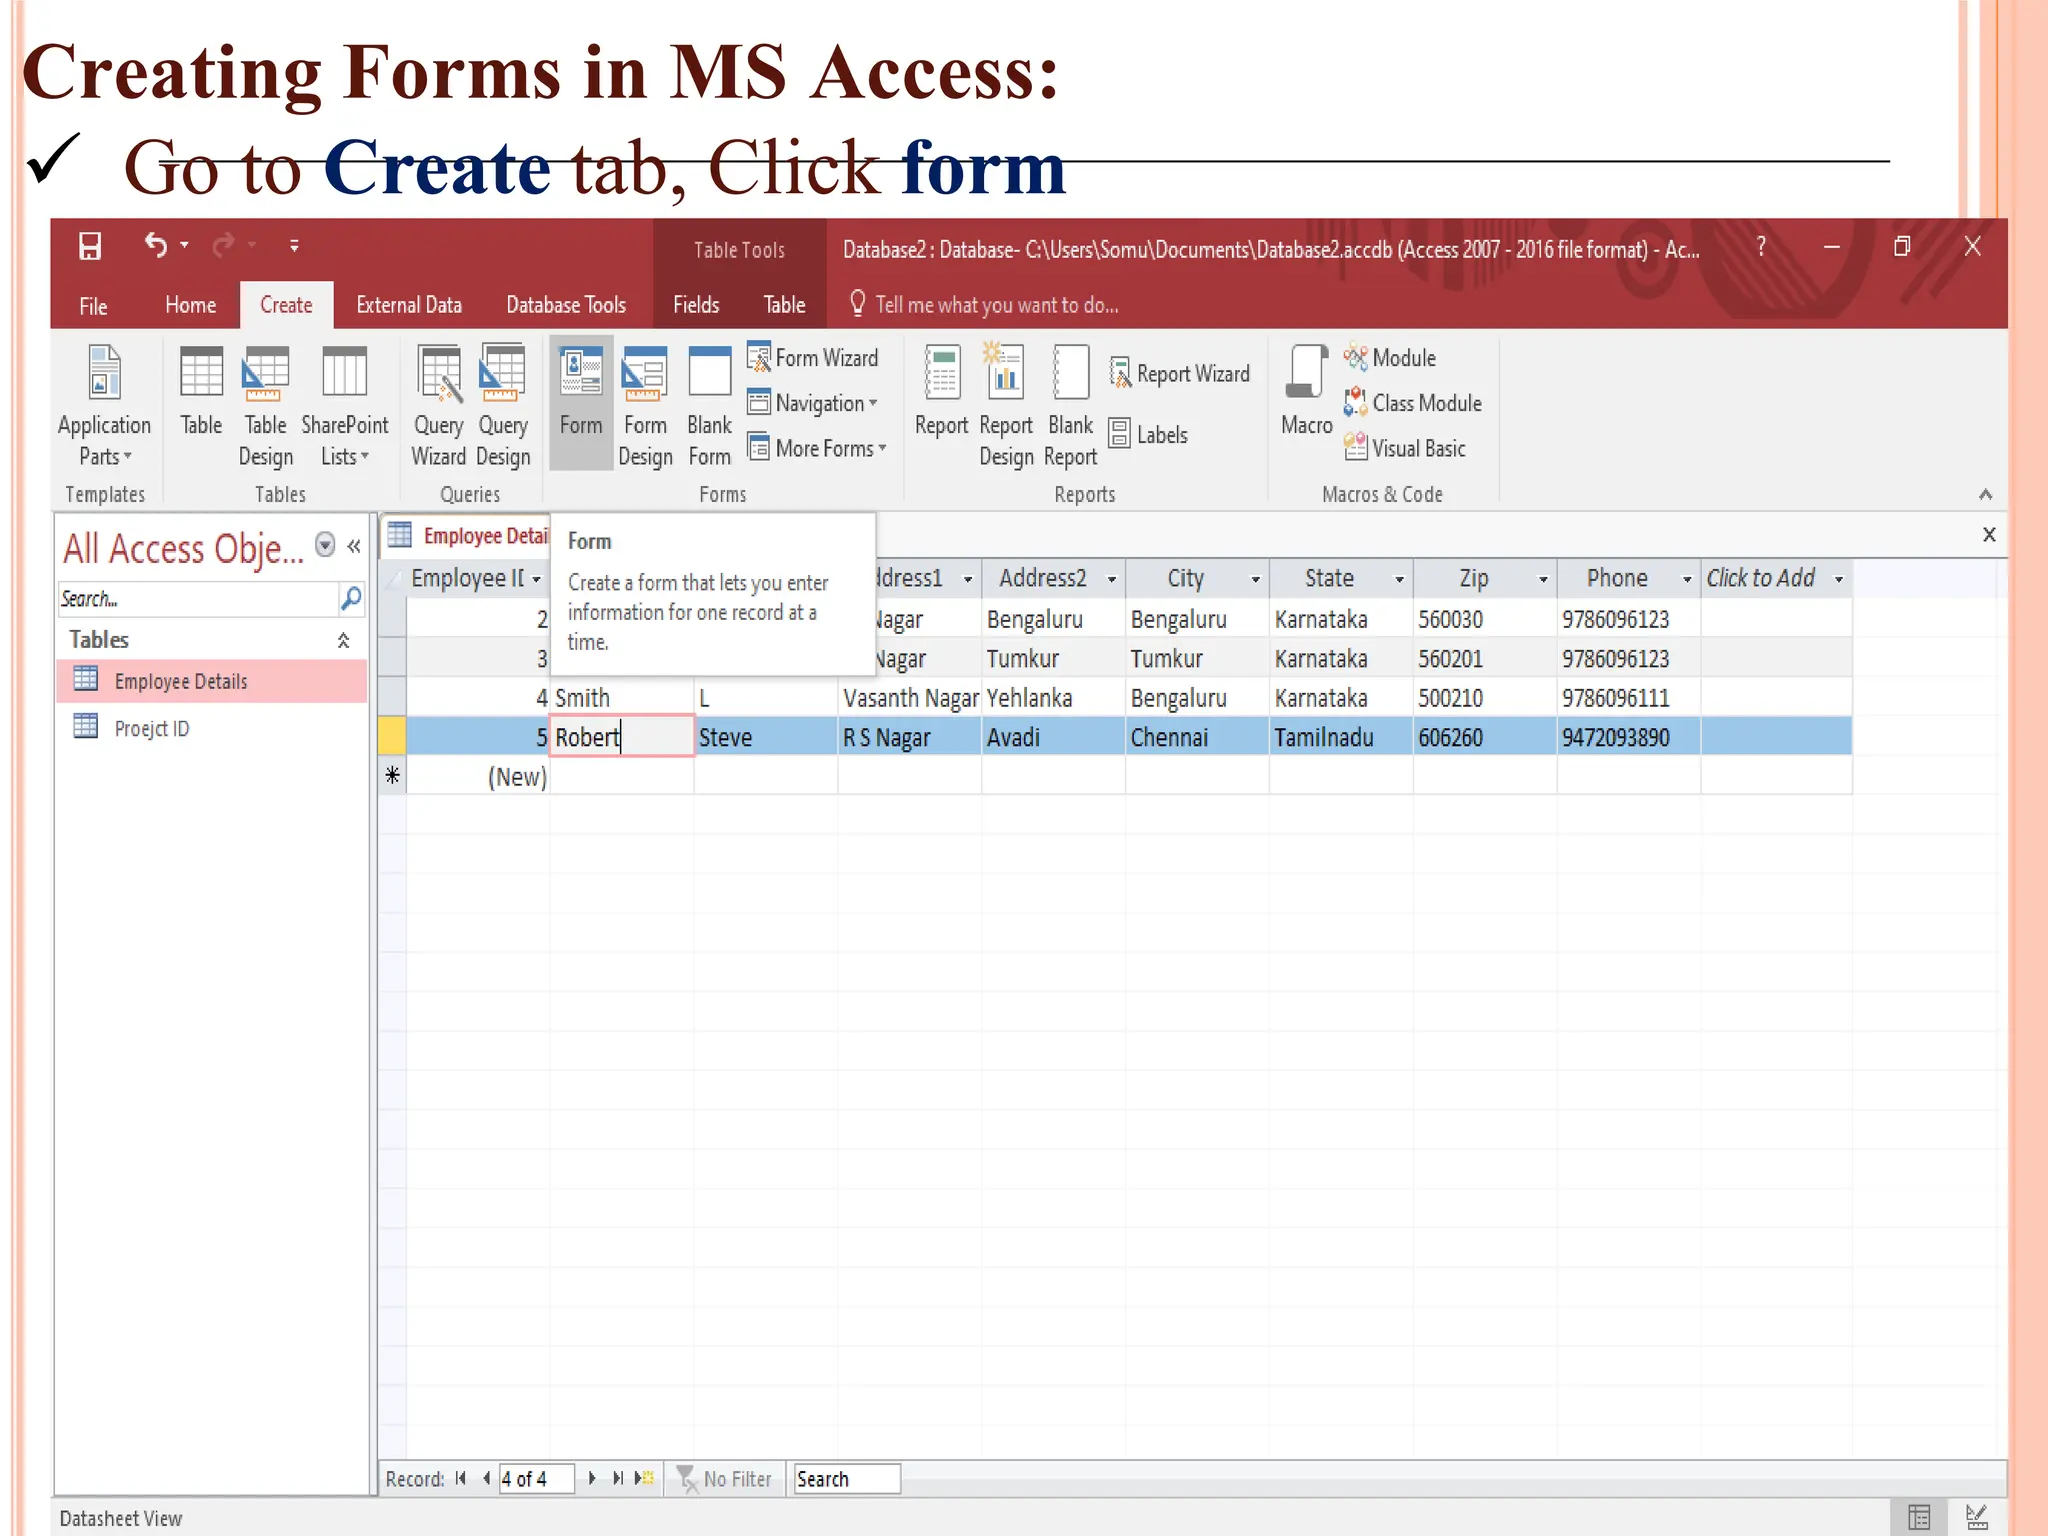Open Form Design

pyautogui.click(x=645, y=406)
